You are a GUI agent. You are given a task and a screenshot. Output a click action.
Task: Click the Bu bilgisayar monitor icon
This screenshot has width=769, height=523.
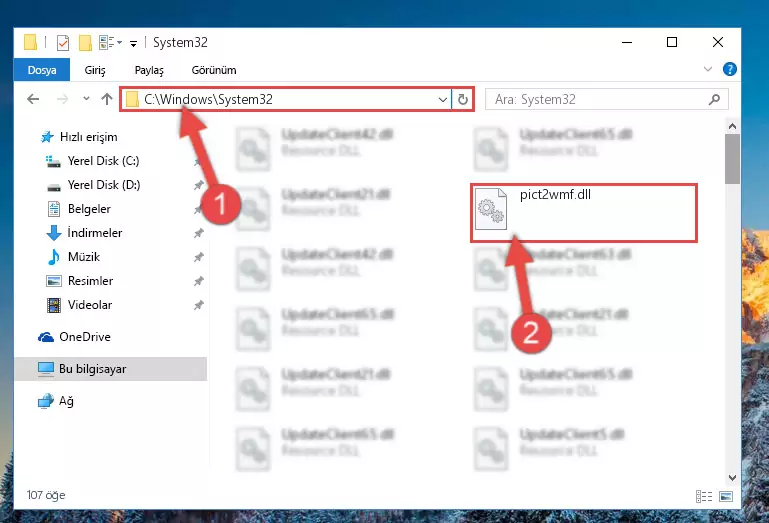(46, 369)
